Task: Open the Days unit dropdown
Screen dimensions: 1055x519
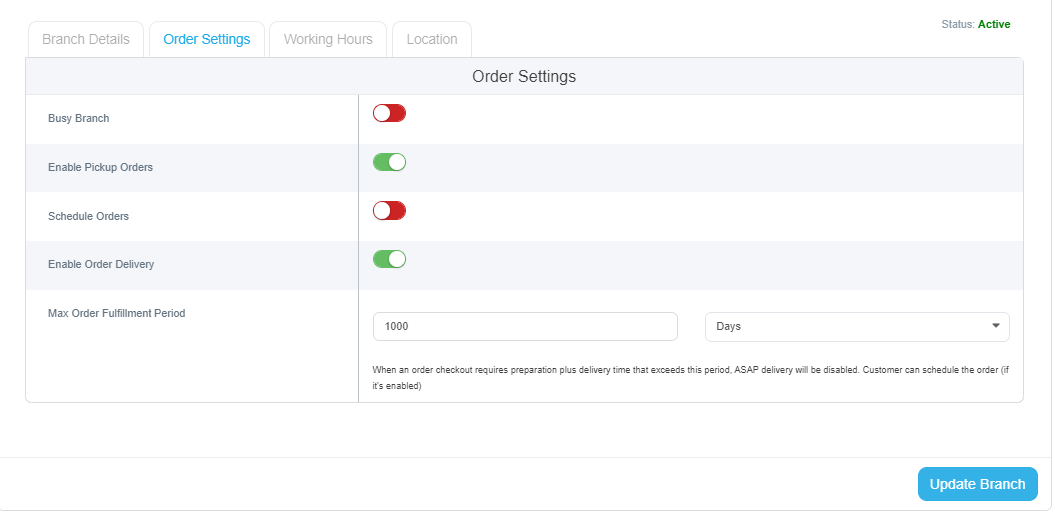Action: pyautogui.click(x=857, y=326)
